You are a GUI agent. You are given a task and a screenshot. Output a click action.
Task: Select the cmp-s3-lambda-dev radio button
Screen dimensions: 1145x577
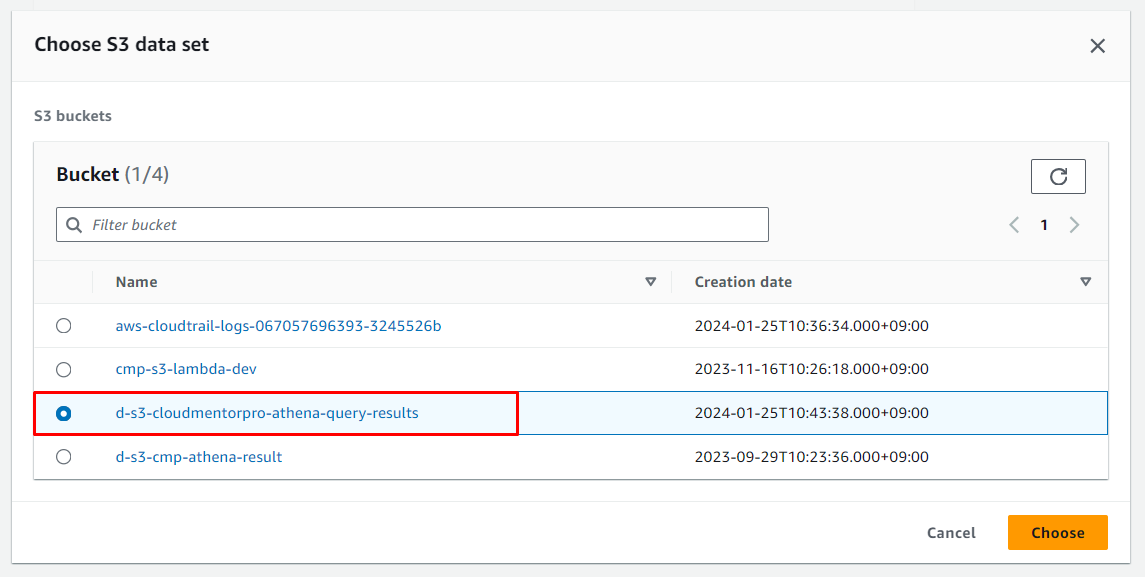point(64,370)
